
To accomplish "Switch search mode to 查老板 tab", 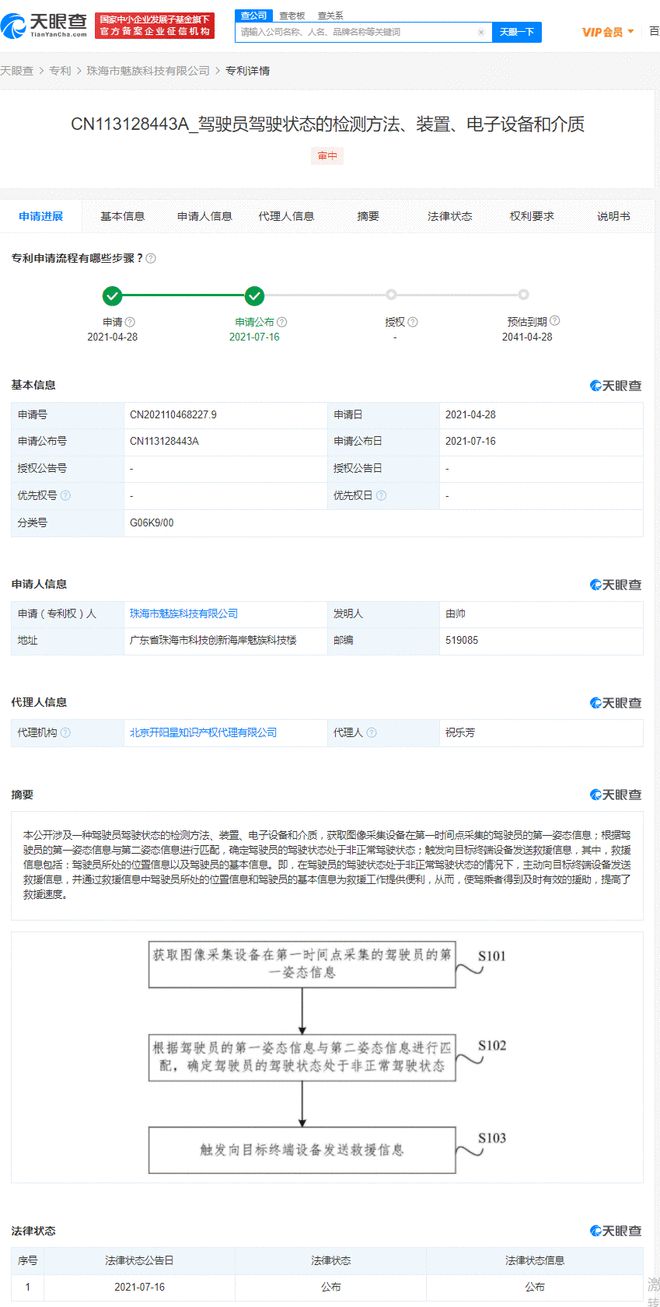I will pos(292,15).
